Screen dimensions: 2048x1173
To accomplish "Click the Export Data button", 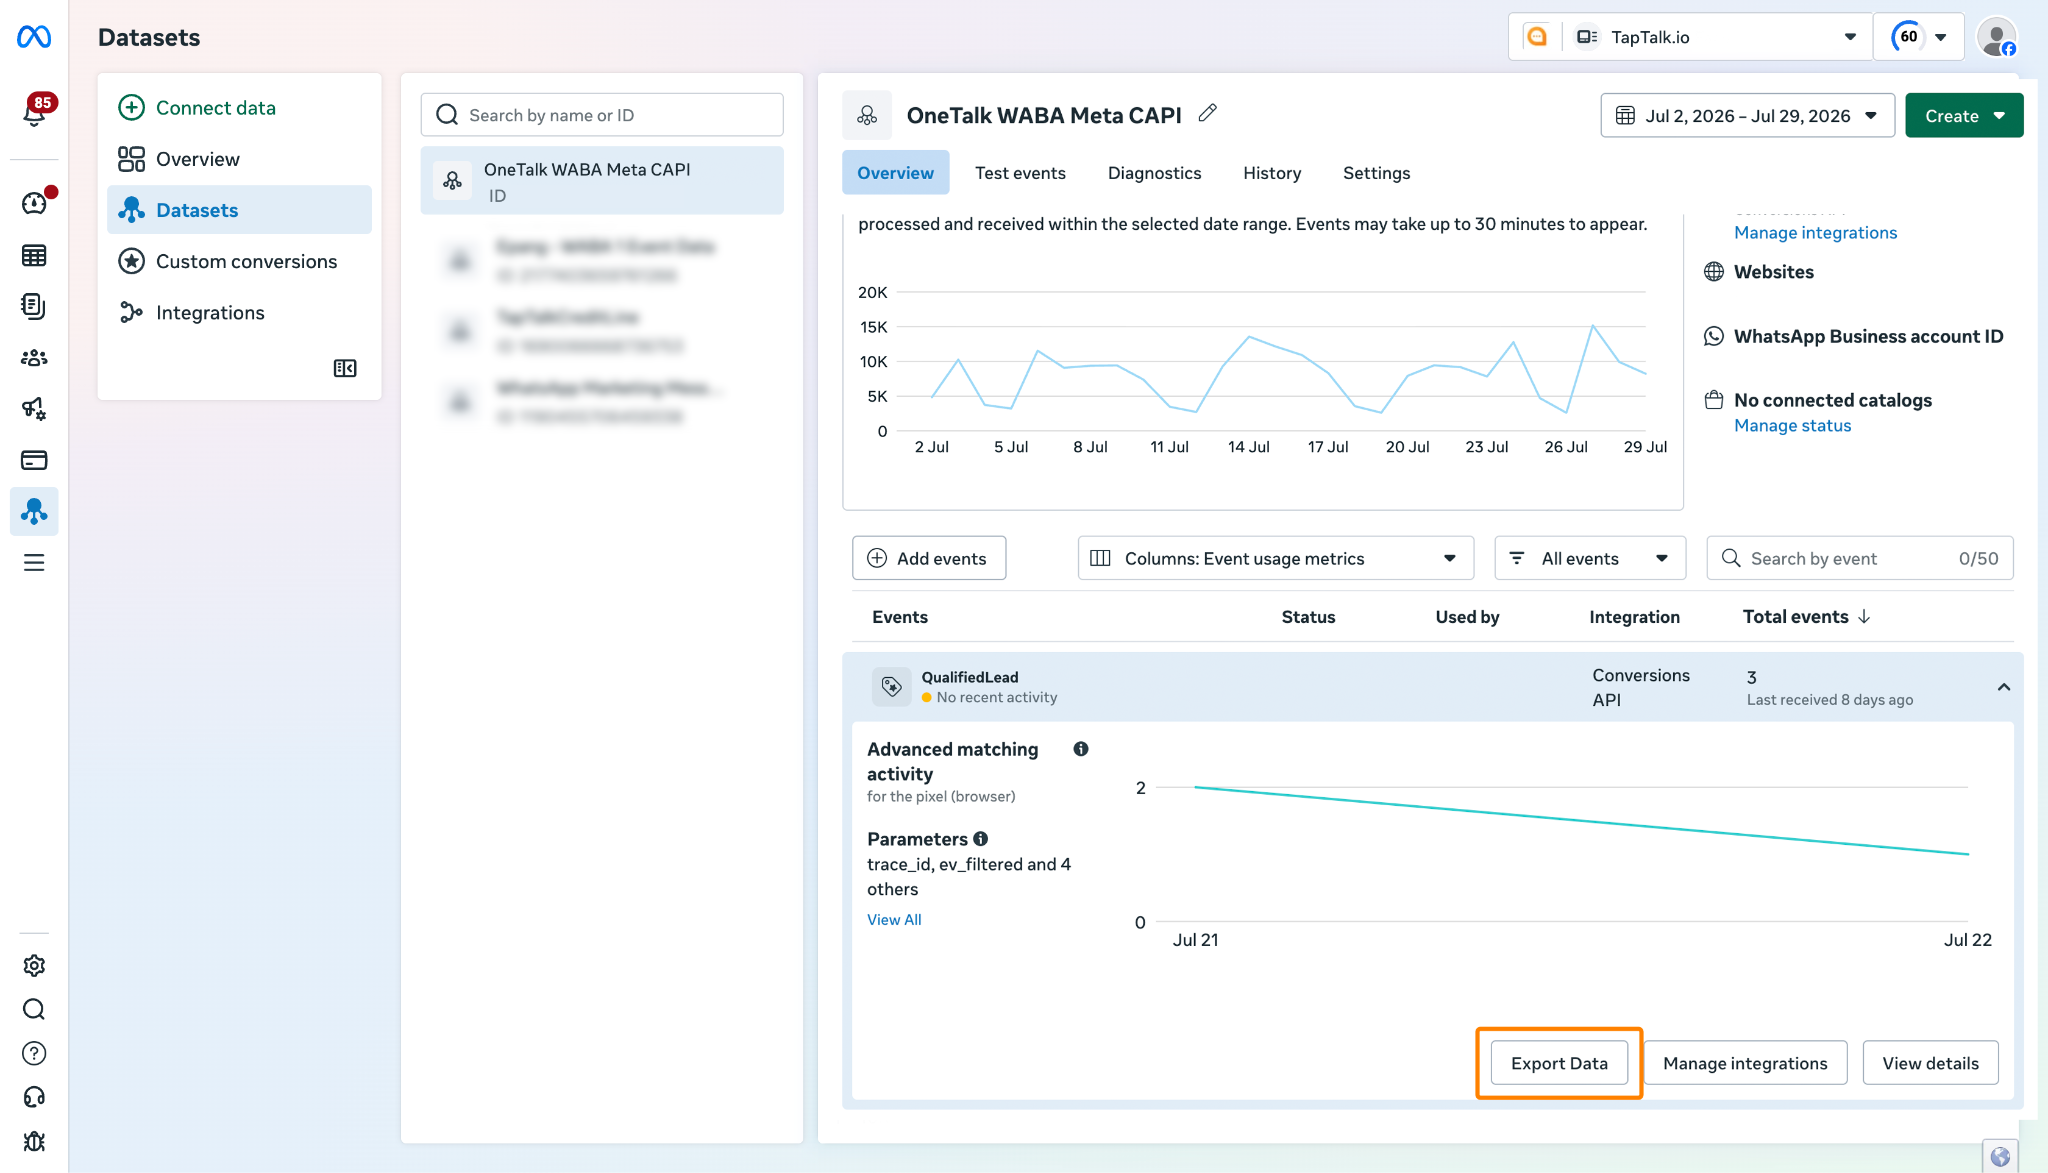I will [1559, 1063].
